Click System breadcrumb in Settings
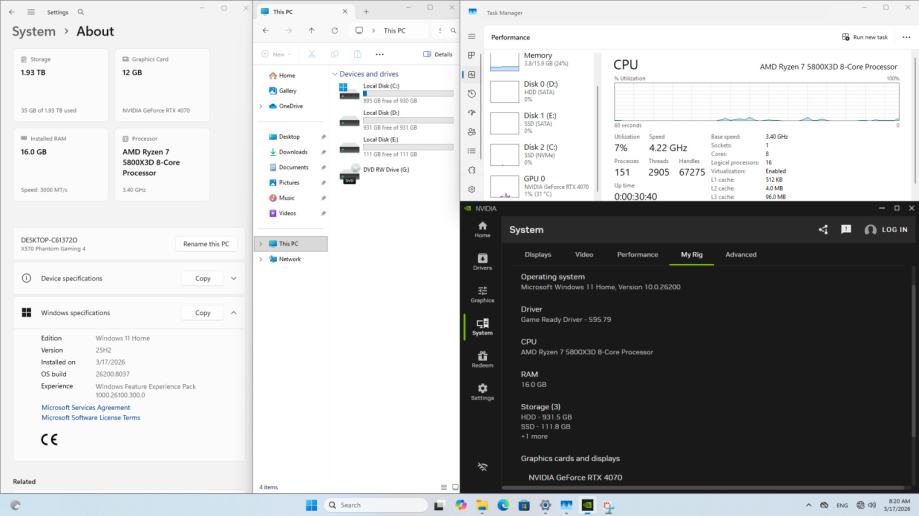Screen dimensions: 919x516 click(x=33, y=32)
